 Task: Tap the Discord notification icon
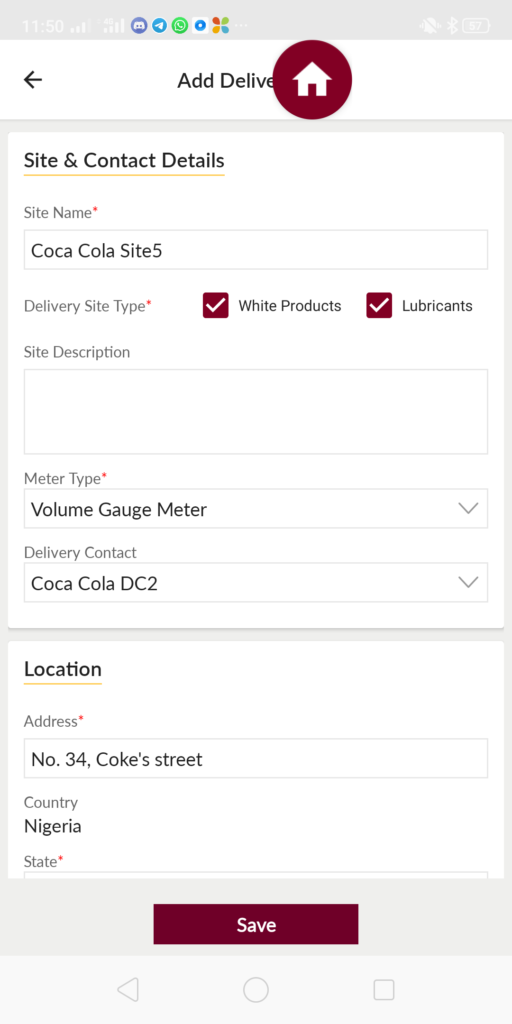coord(139,26)
